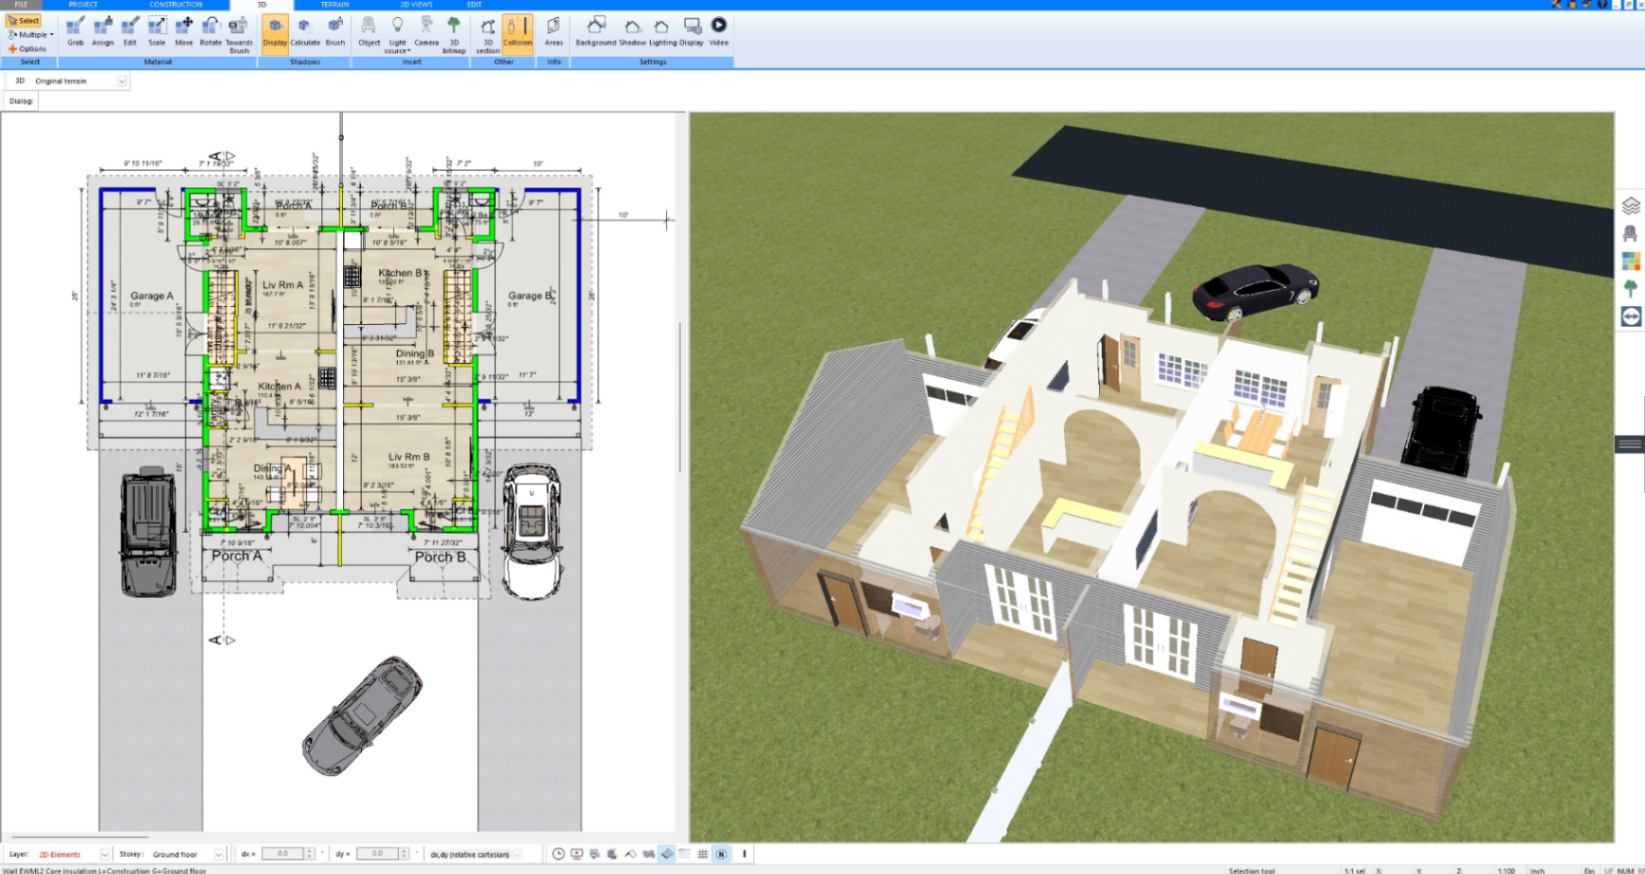Viewport: 1645px width, 874px height.
Task: Click the Towards Brush tool
Action: 239,34
